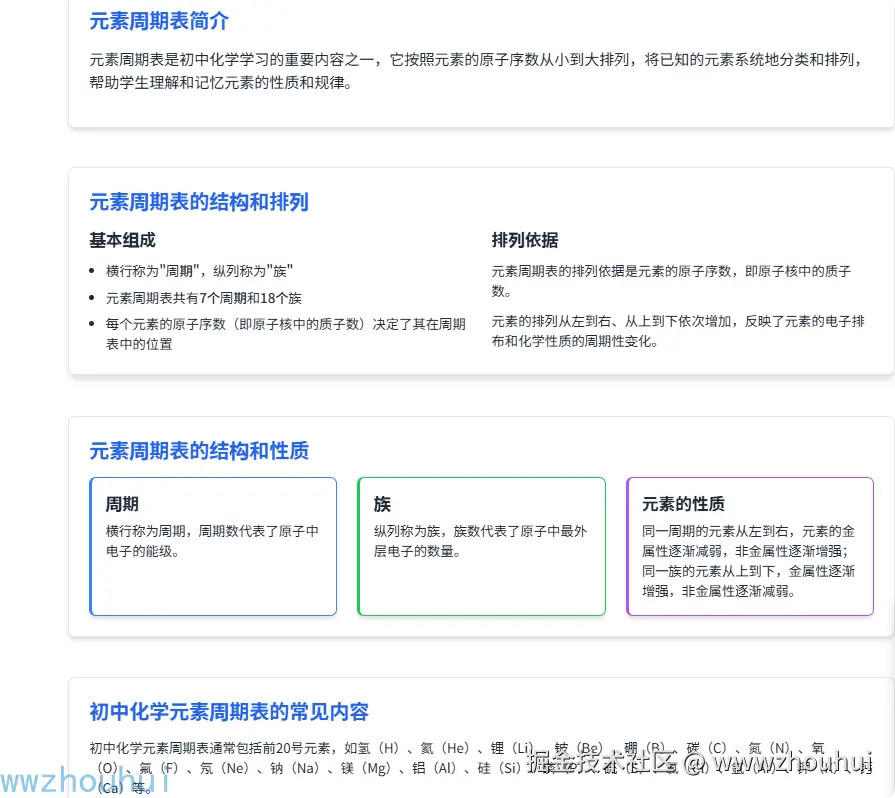Image resolution: width=895 pixels, height=798 pixels.
Task: Select bullet 横行称为"周期"，纵列称为"族"
Action: pyautogui.click(x=199, y=271)
